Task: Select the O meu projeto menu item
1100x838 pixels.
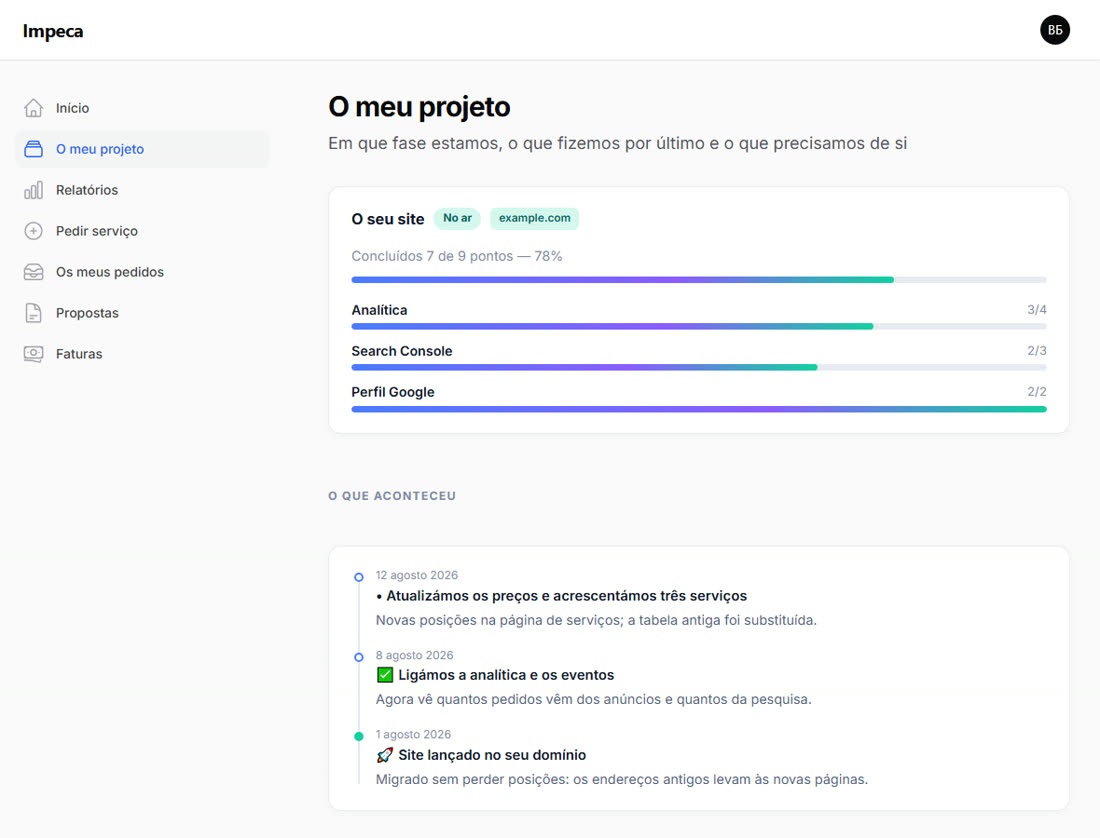Action: [142, 149]
